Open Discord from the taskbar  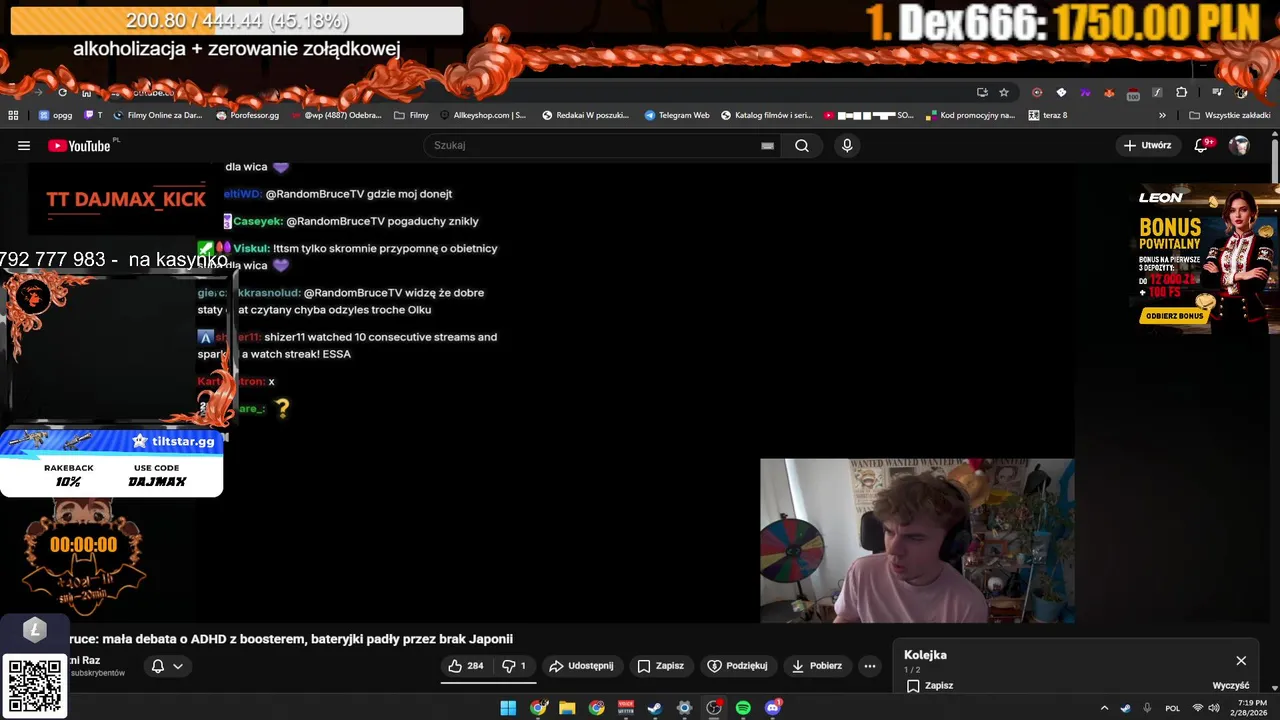(x=772, y=708)
